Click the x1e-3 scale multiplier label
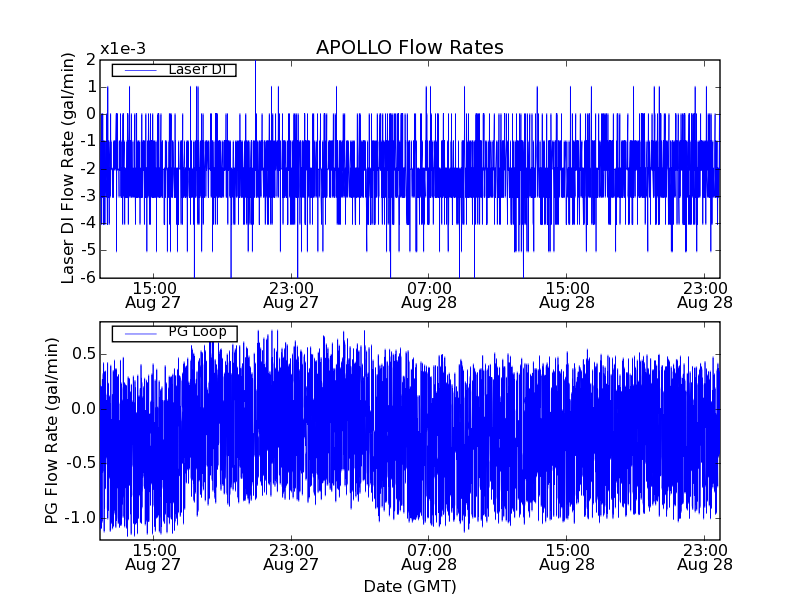The image size is (800, 600). 122,49
